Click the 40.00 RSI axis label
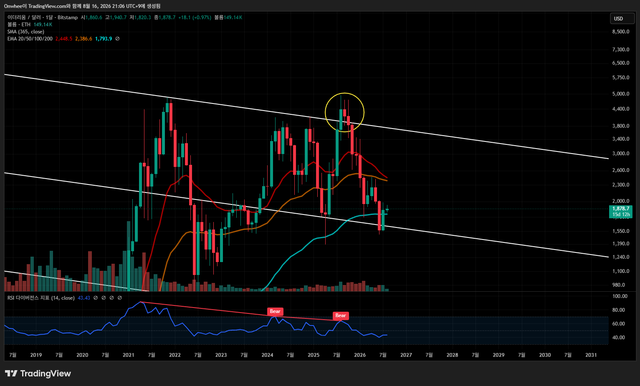Image resolution: width=640 pixels, height=386 pixels. [619, 337]
